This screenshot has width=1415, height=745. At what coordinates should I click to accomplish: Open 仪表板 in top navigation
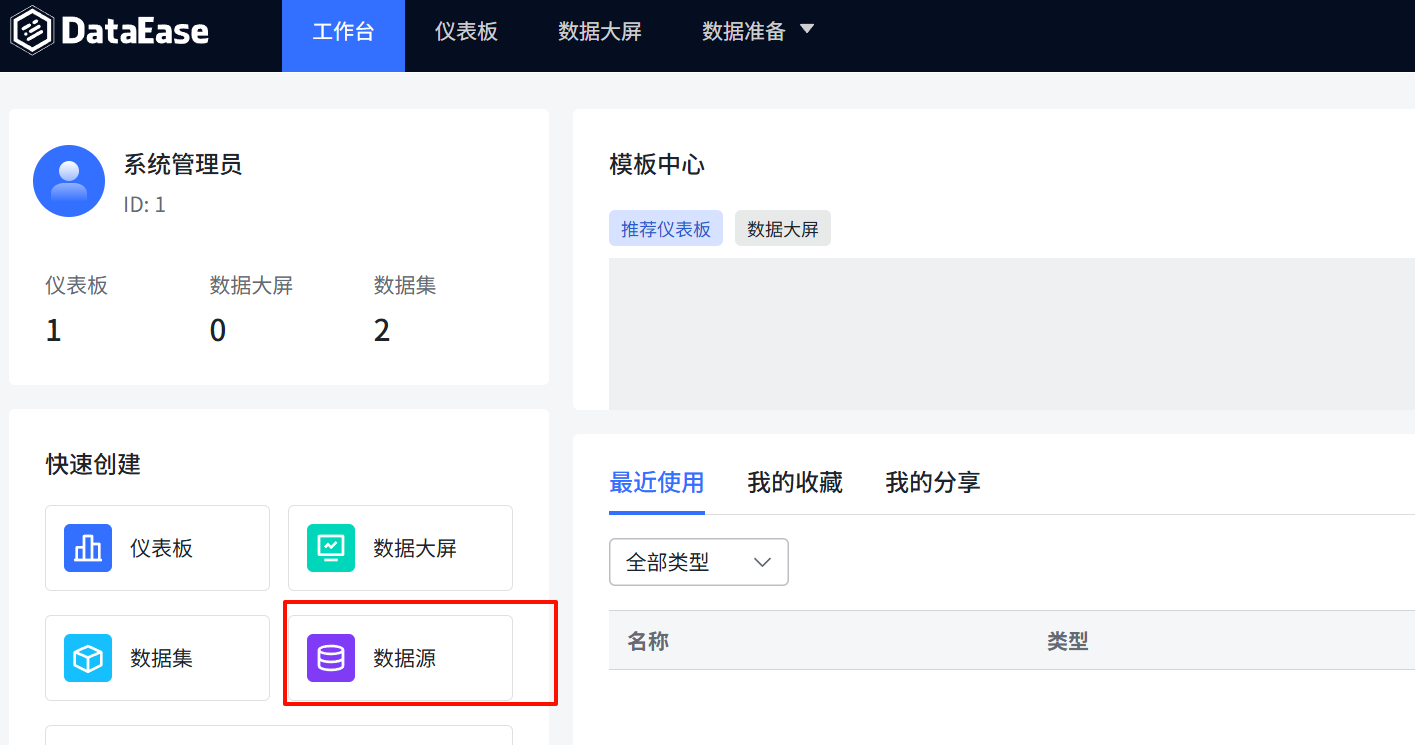466,32
